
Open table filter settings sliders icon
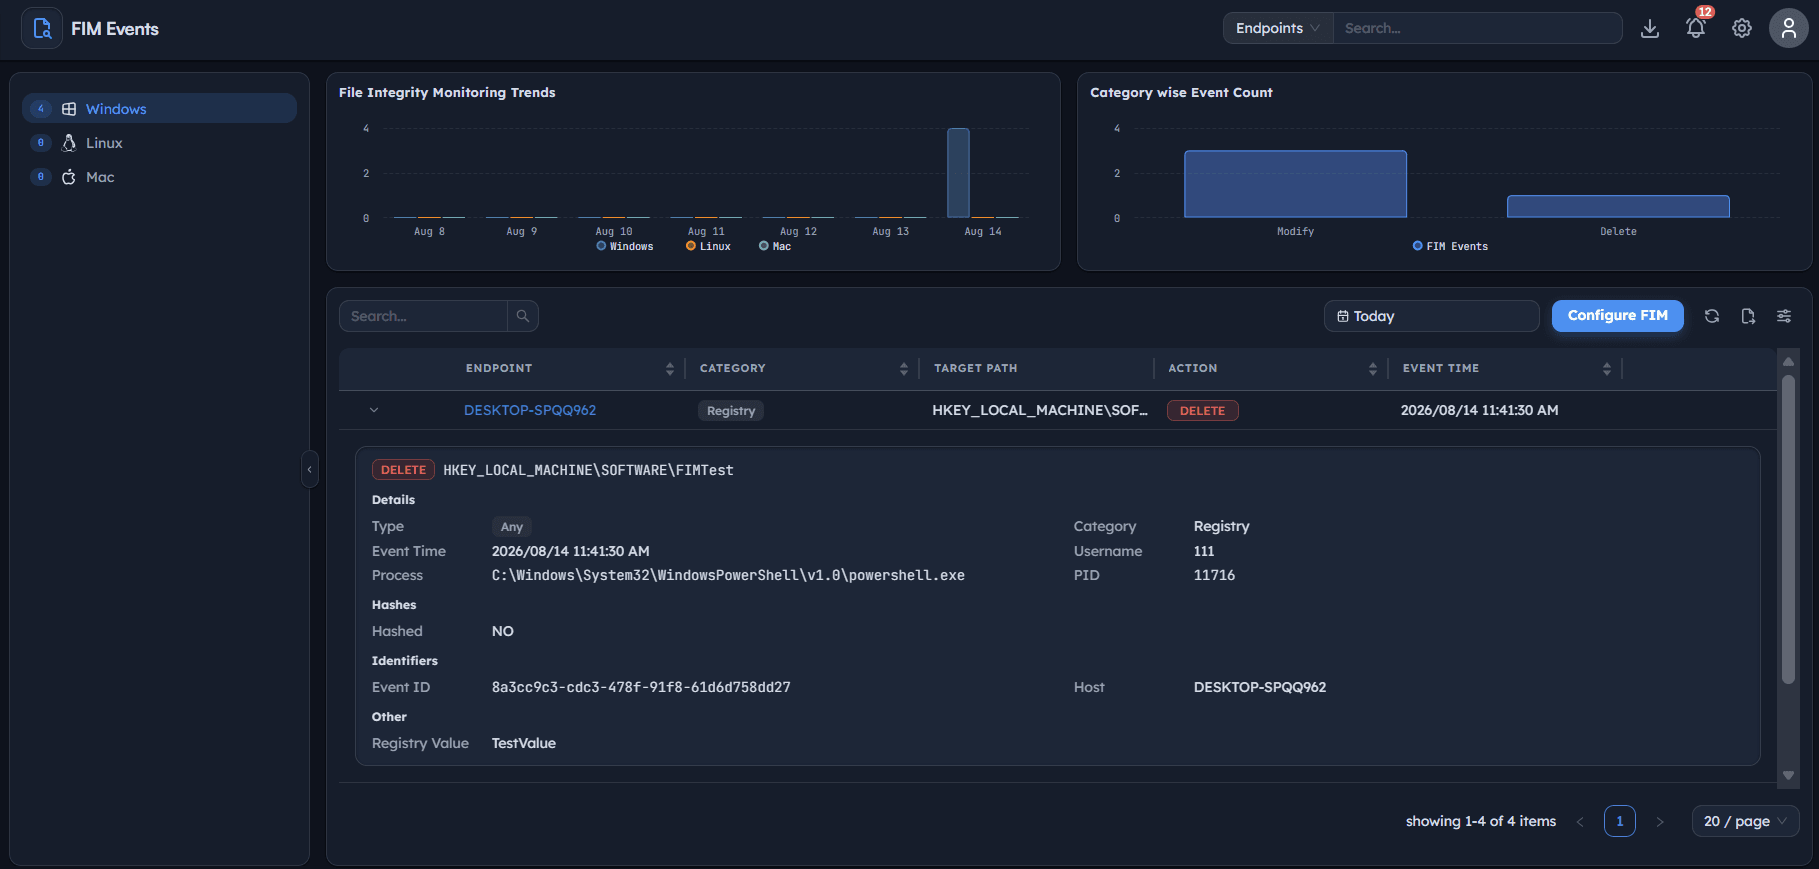coord(1784,316)
